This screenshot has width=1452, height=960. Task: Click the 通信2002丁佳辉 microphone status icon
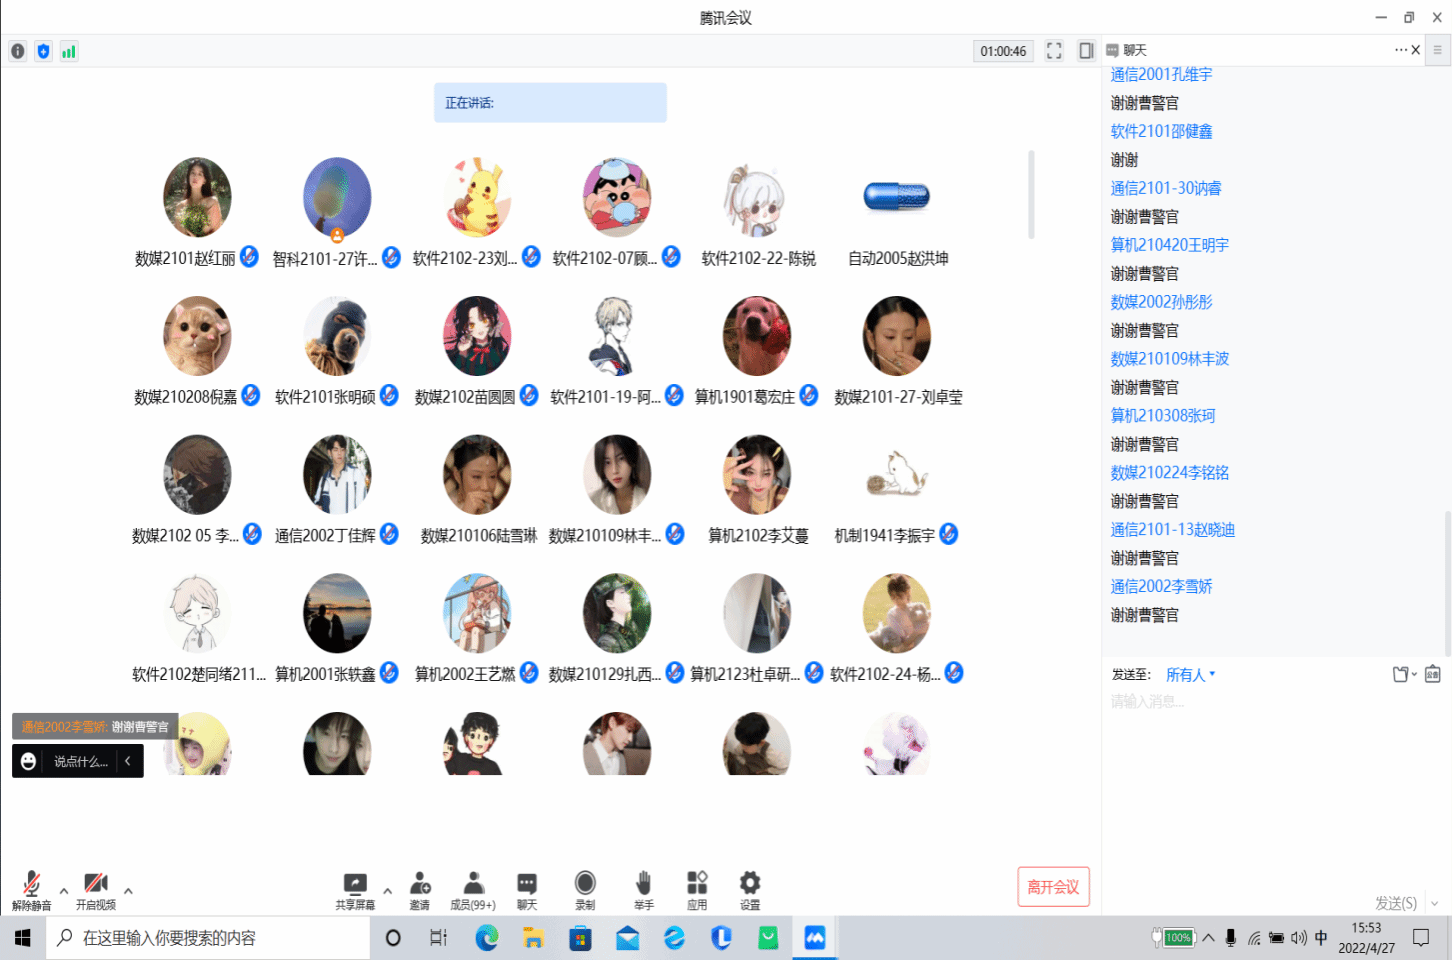(x=389, y=534)
